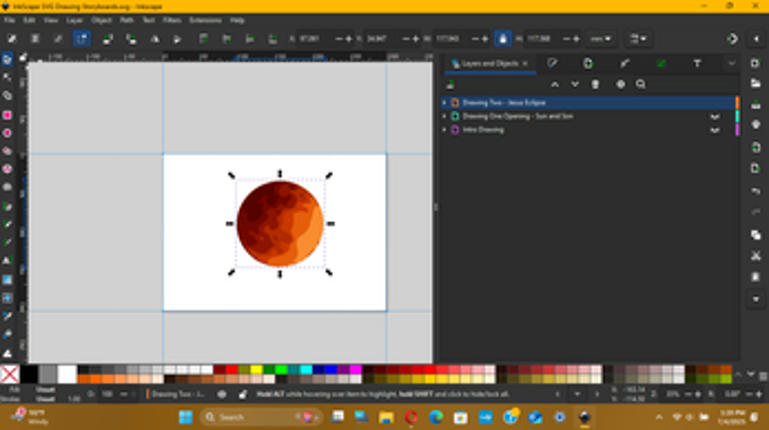The width and height of the screenshot is (769, 430).
Task: Move layer down with down arrow
Action: point(574,84)
